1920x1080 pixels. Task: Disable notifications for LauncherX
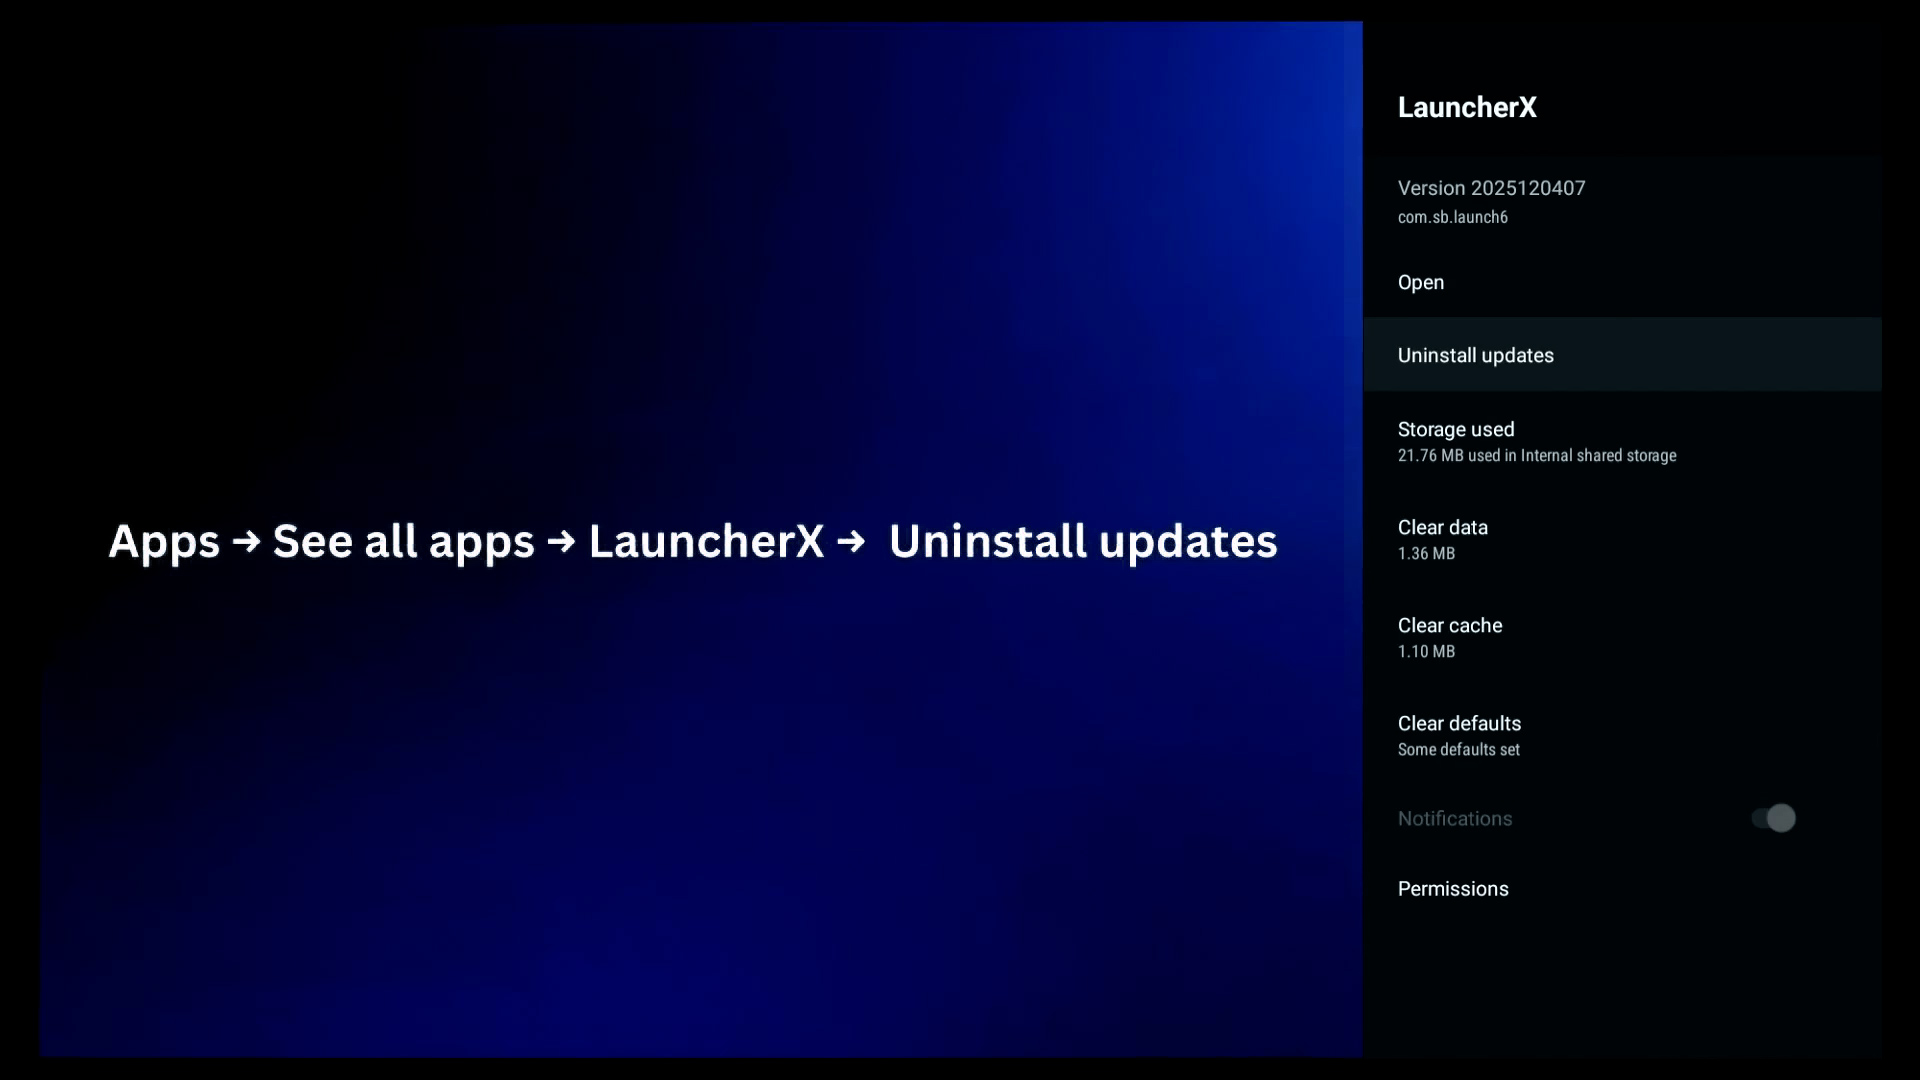tap(1773, 818)
